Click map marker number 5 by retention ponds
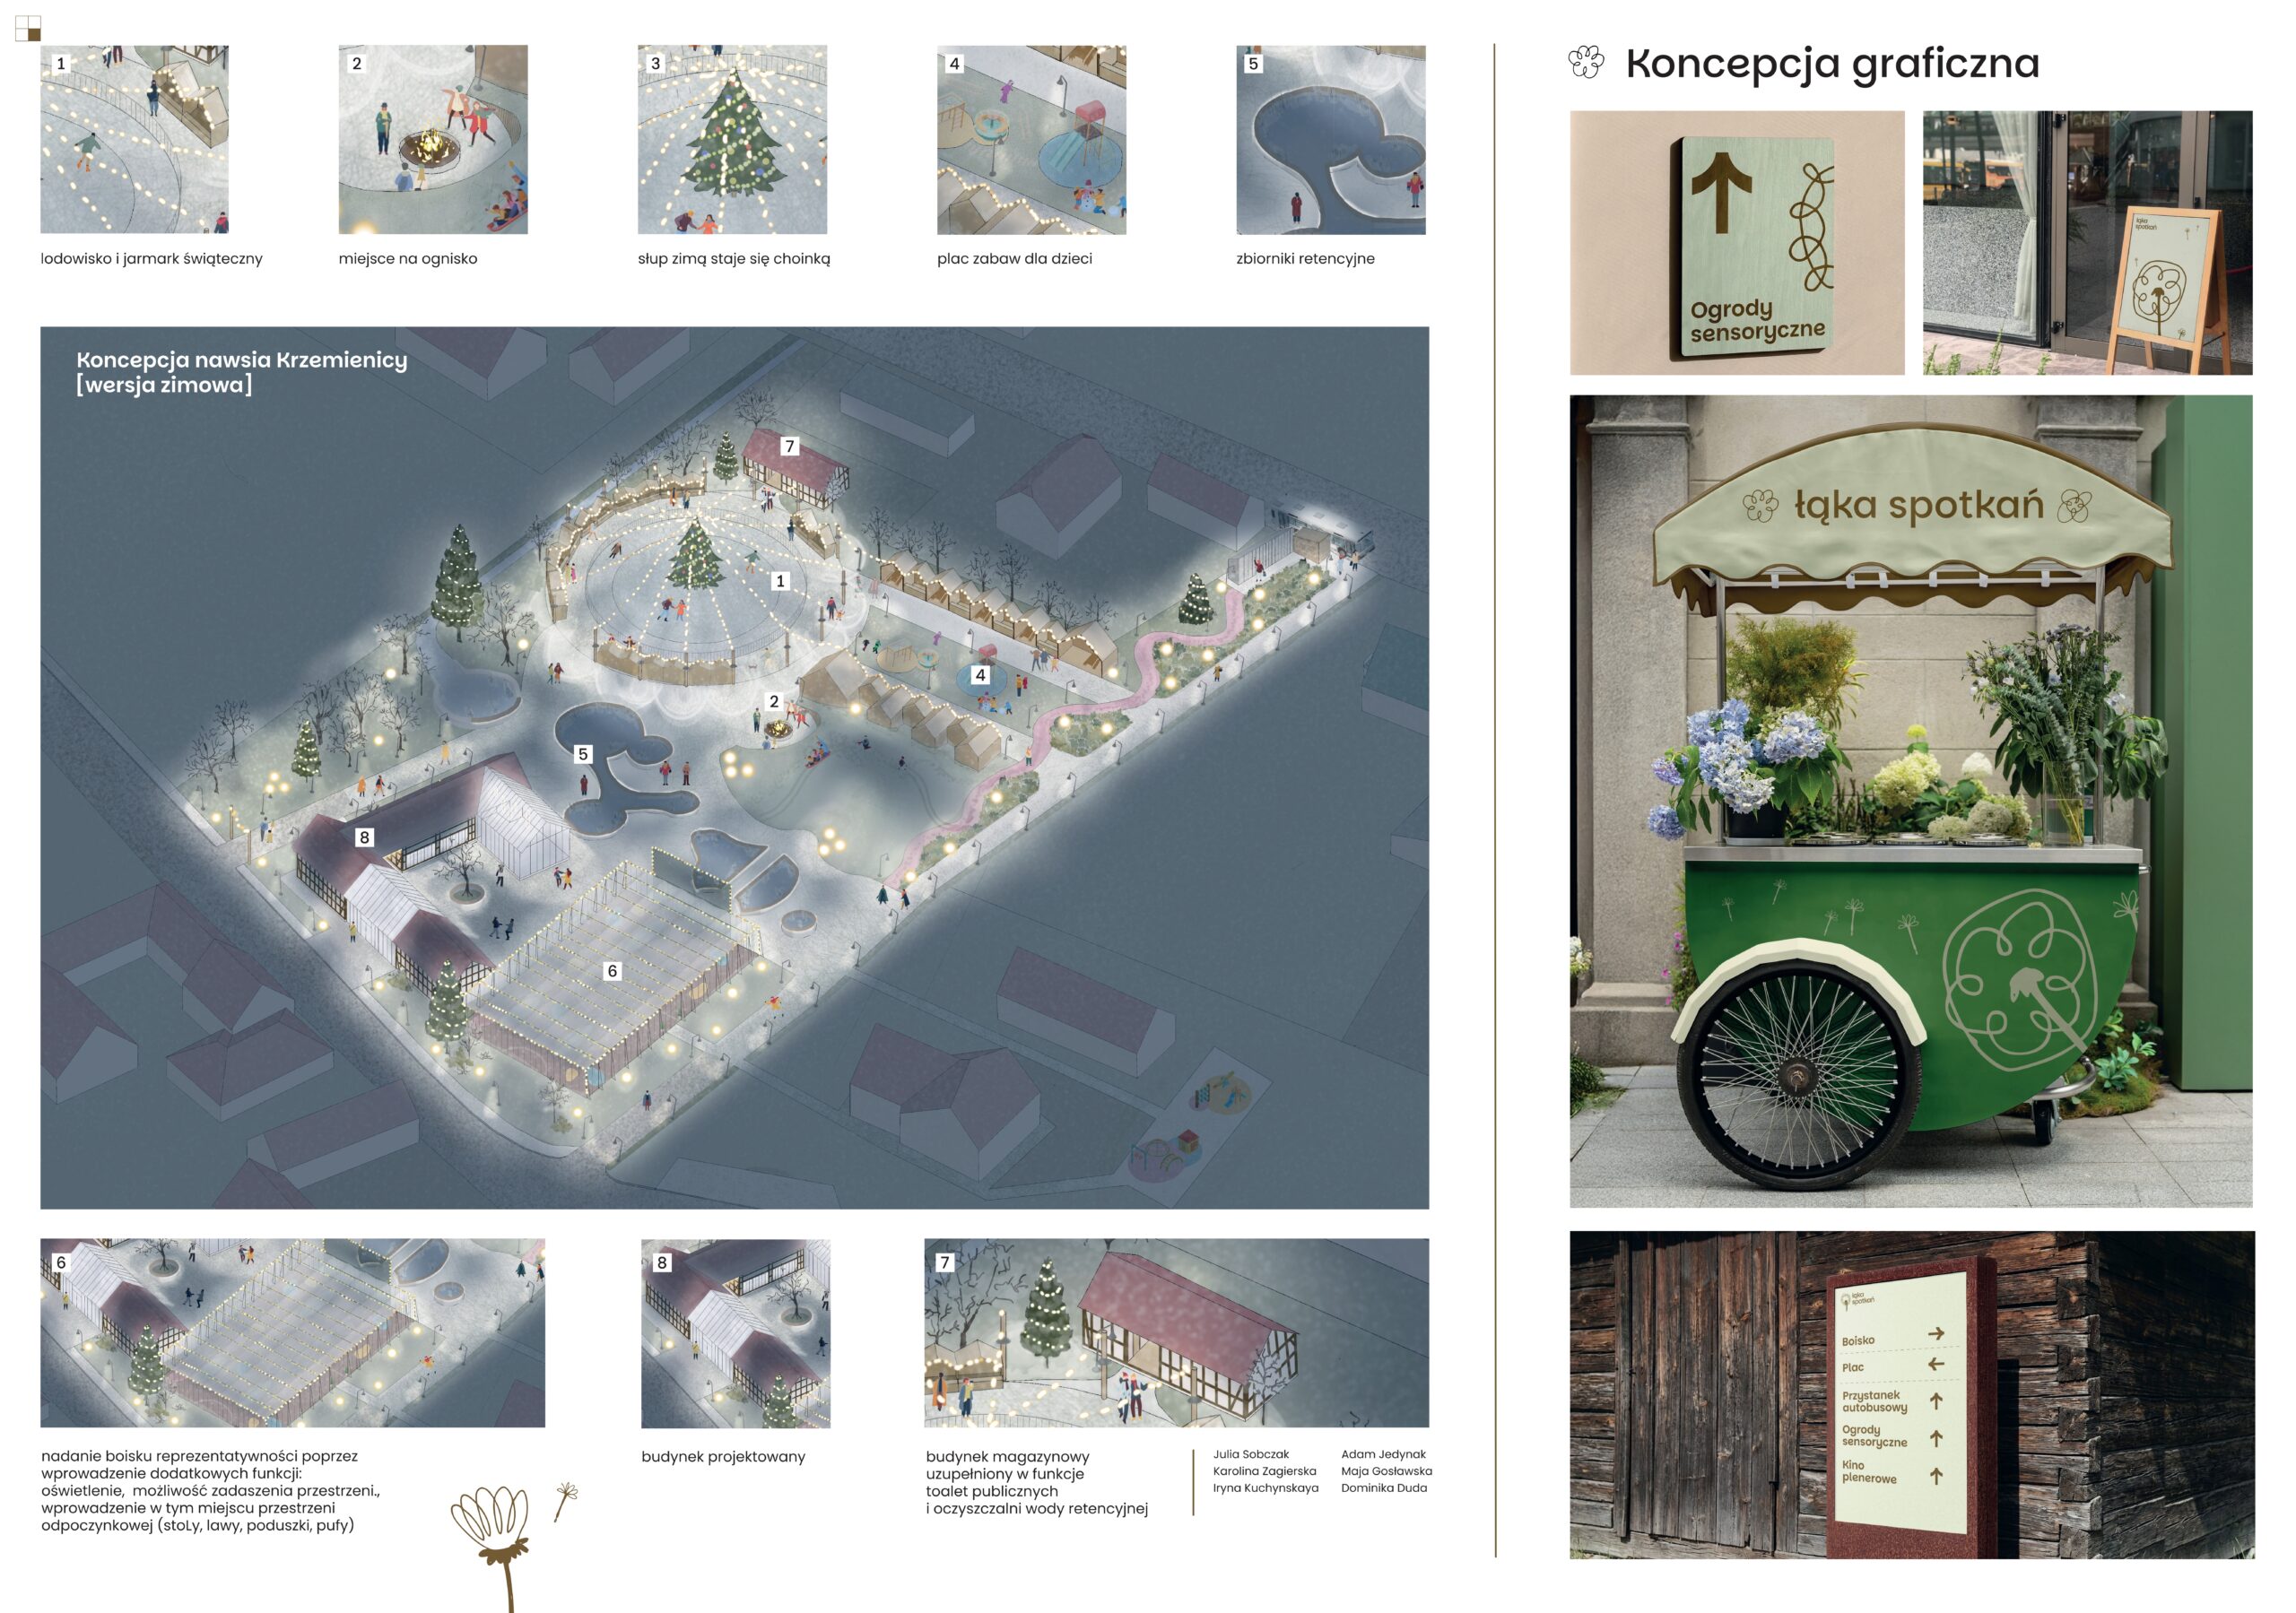2296x1613 pixels. 583,754
